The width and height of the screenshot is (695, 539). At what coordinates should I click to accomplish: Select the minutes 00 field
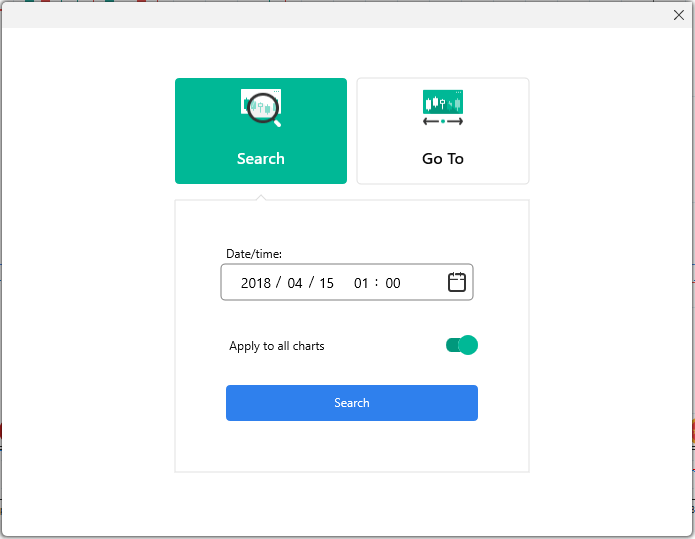pos(393,283)
